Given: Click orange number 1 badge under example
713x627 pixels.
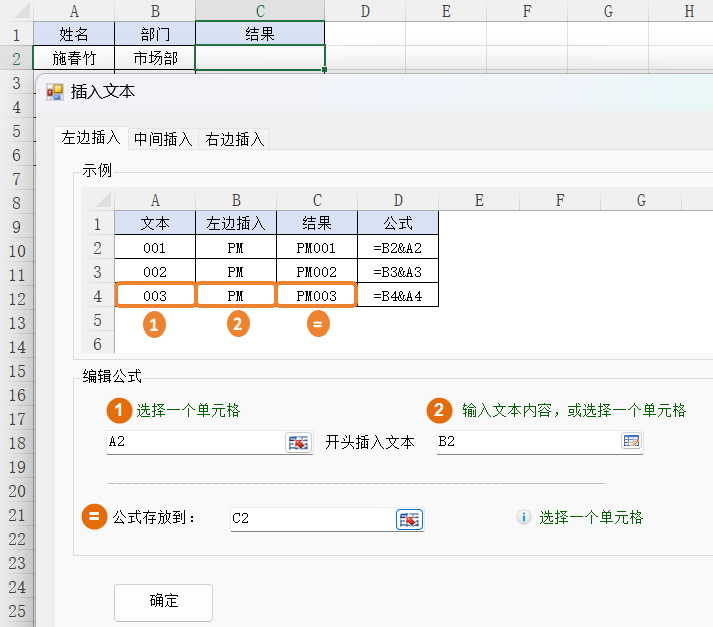Looking at the screenshot, I should pos(154,324).
